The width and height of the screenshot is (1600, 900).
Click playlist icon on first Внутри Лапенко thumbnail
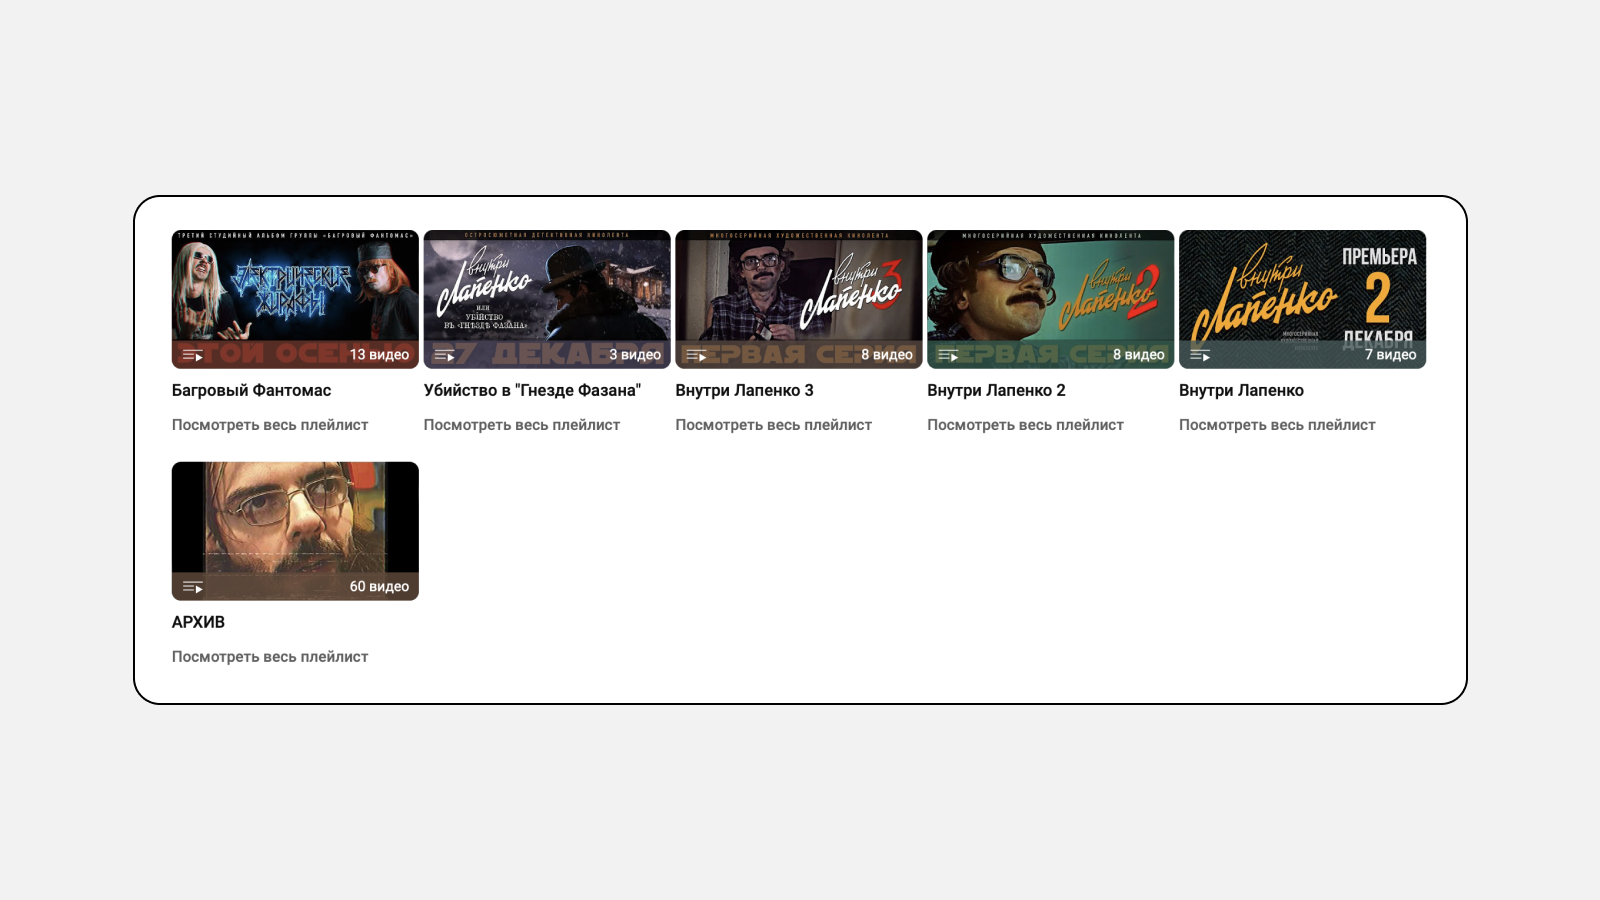point(1201,355)
